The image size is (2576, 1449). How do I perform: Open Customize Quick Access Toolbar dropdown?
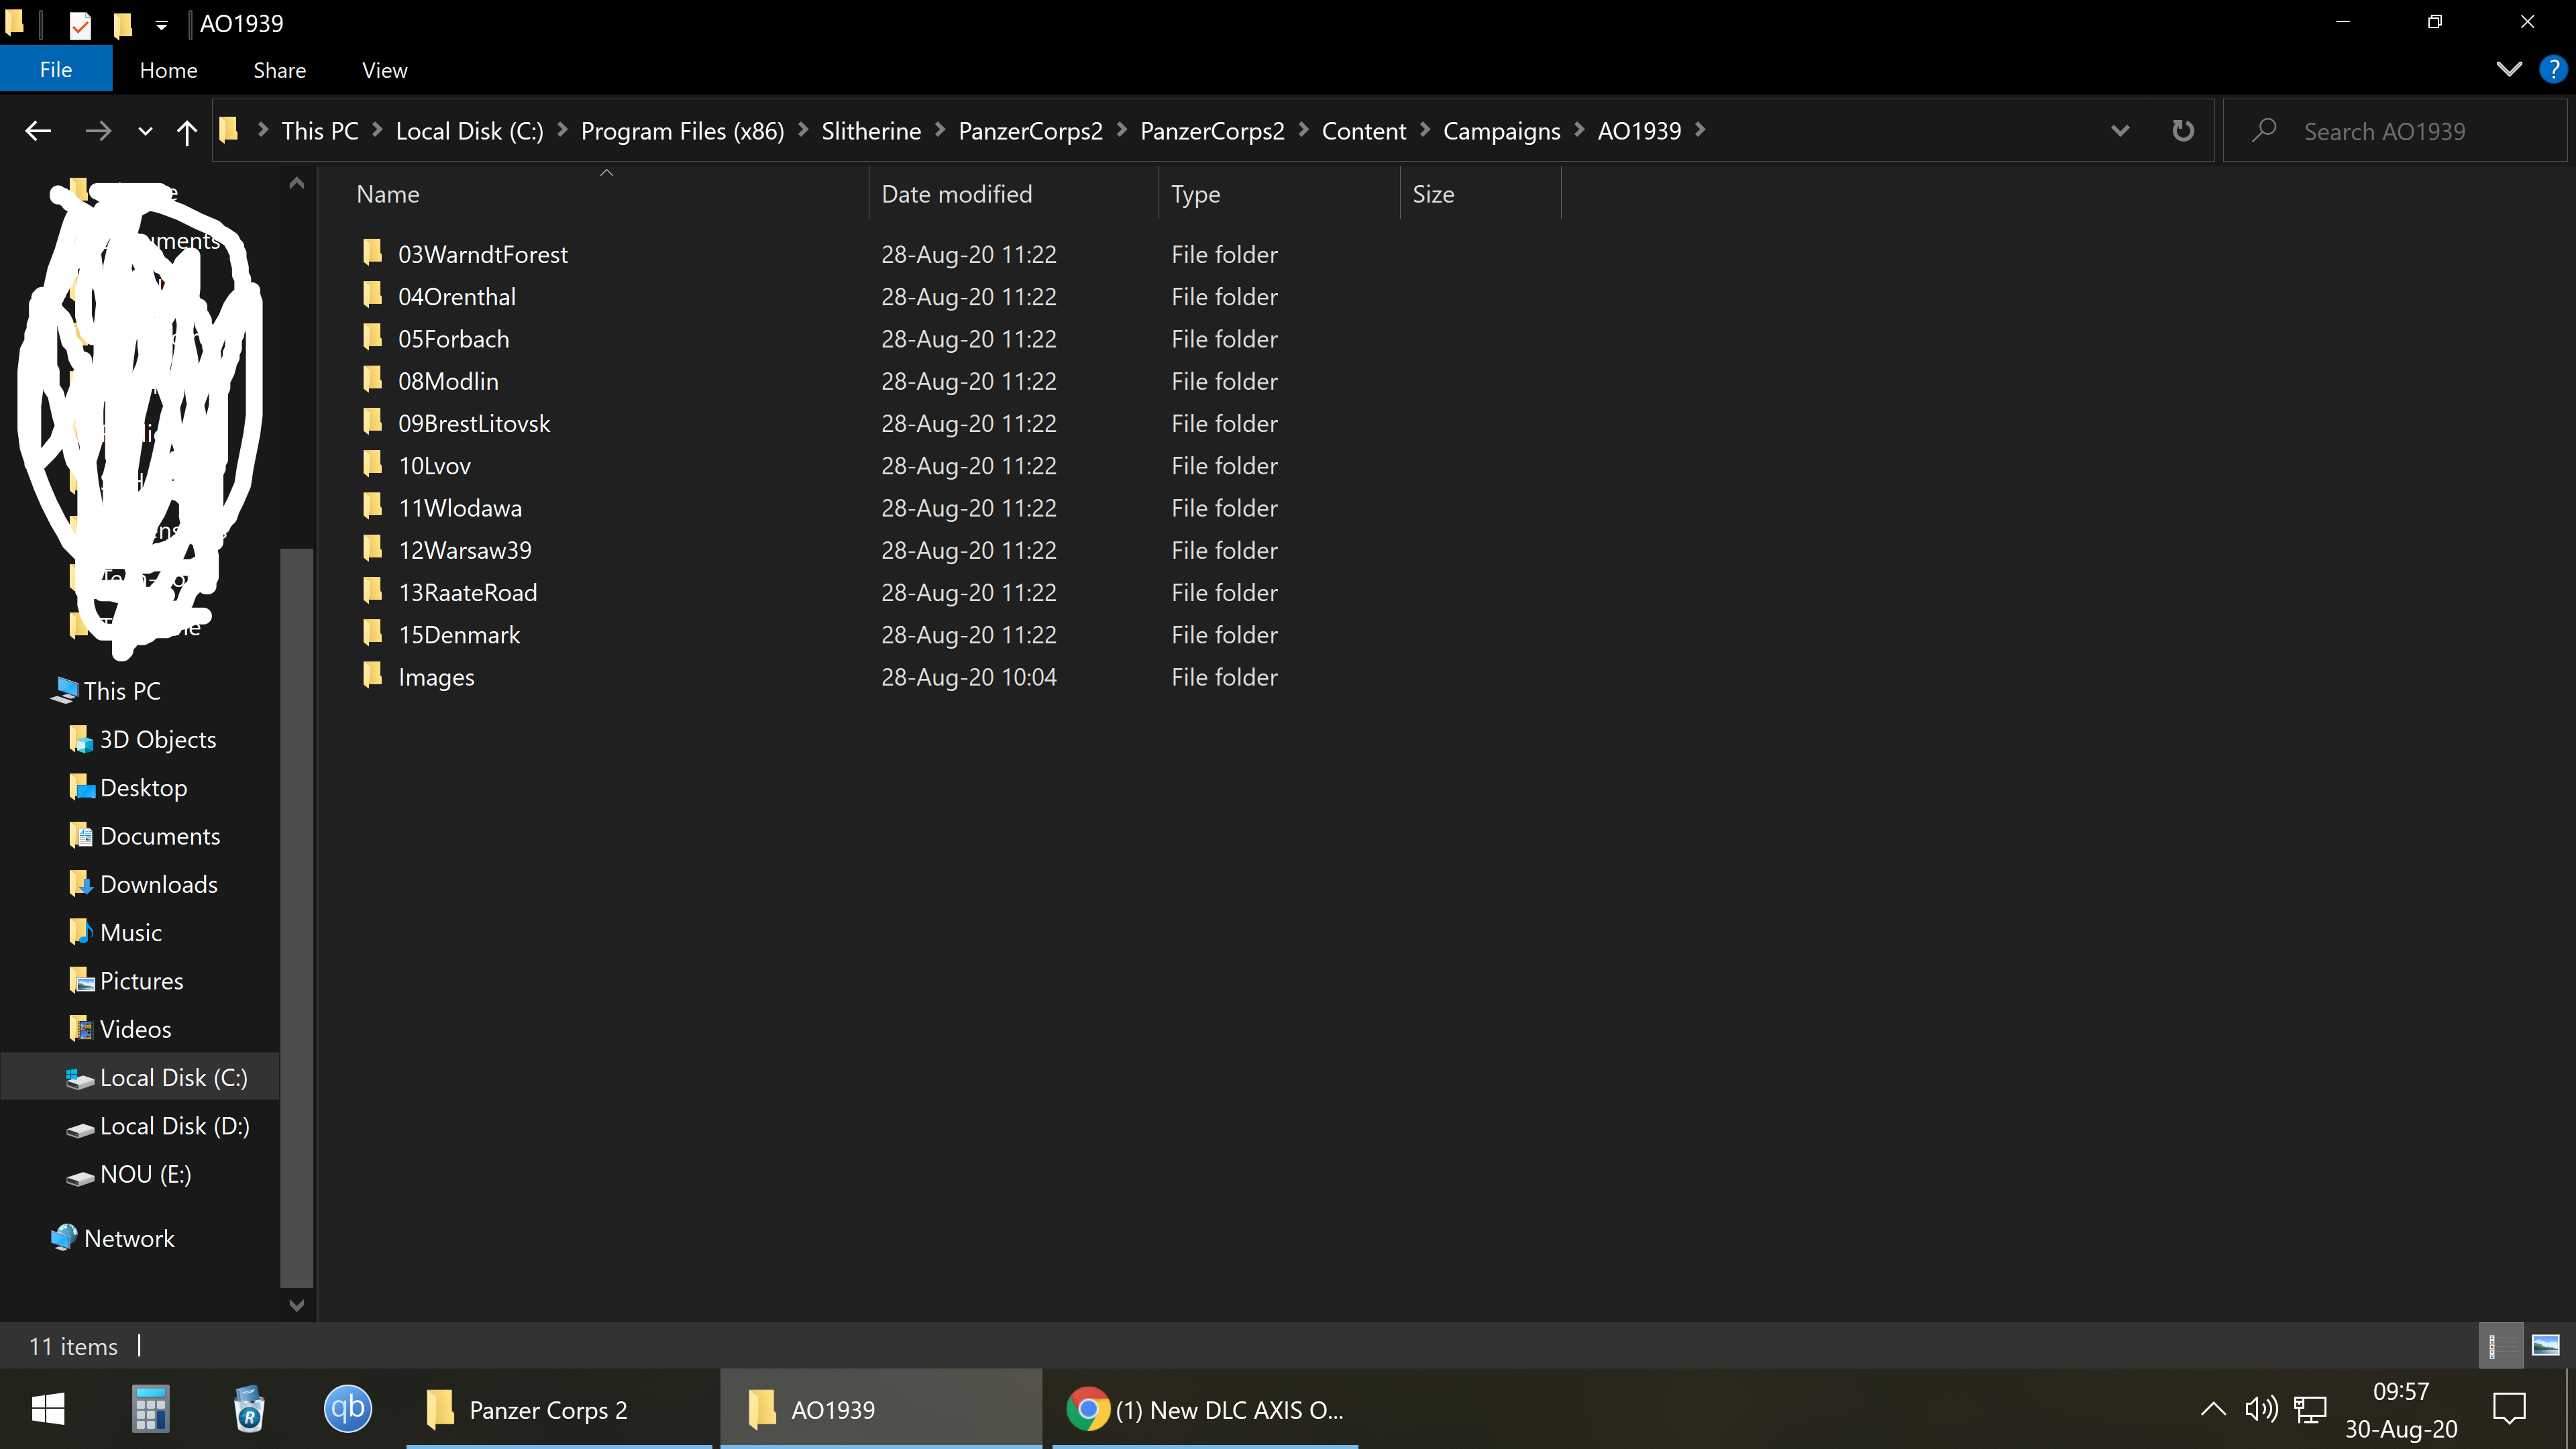click(161, 25)
